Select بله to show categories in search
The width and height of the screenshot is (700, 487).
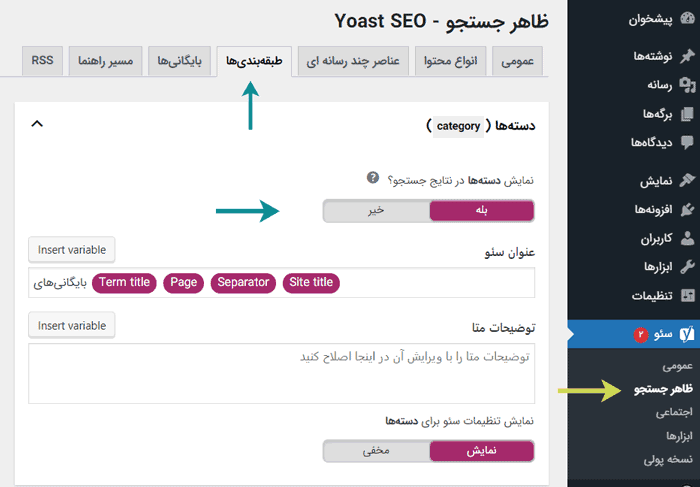(482, 211)
